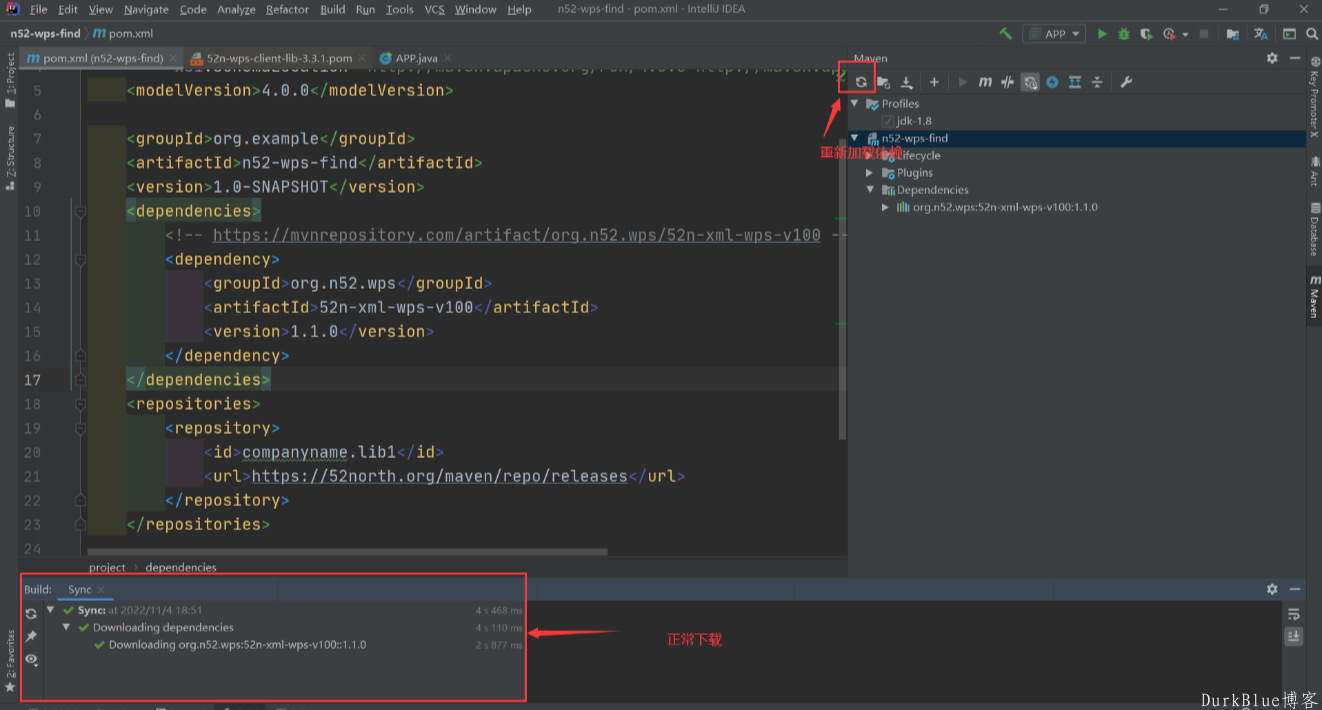Click pom.xml breadcrumb in navigation bar

click(123, 34)
